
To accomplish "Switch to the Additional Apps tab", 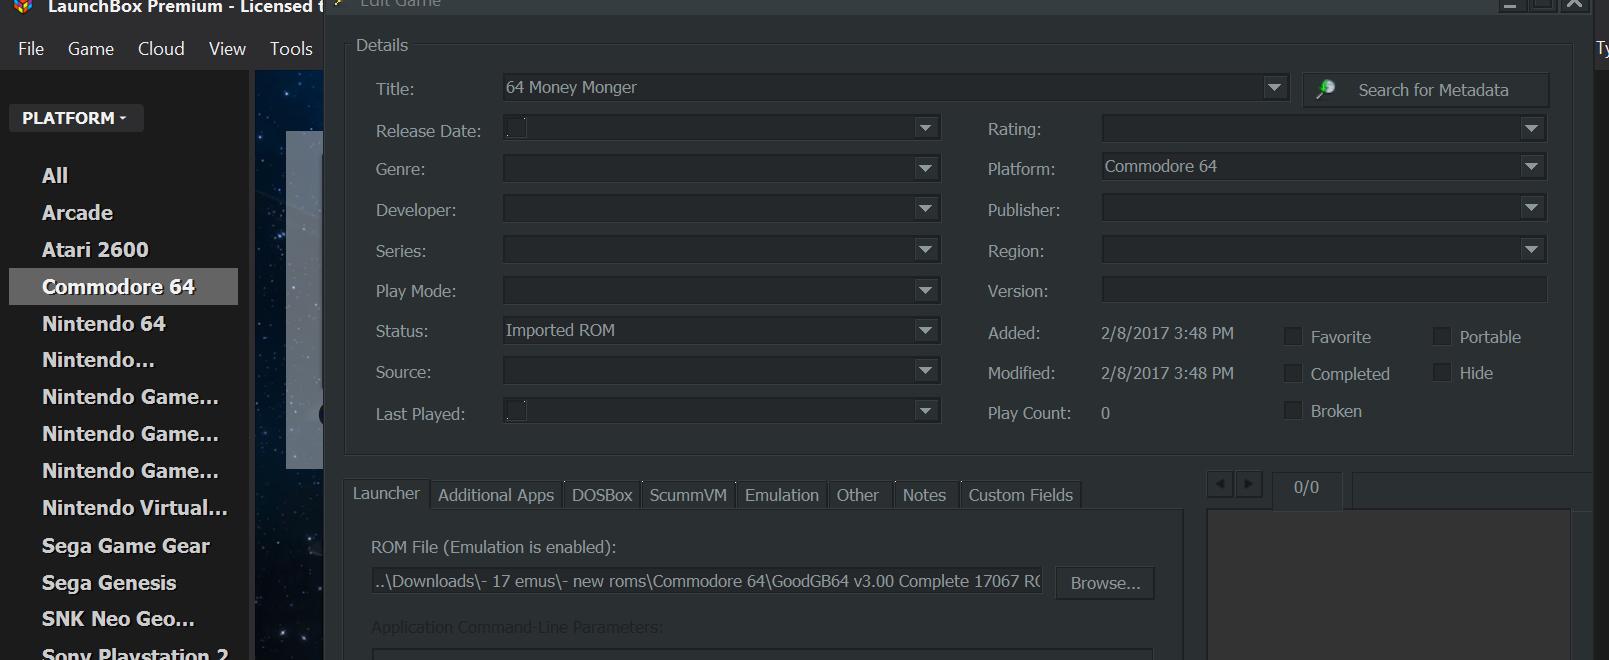I will [x=496, y=495].
